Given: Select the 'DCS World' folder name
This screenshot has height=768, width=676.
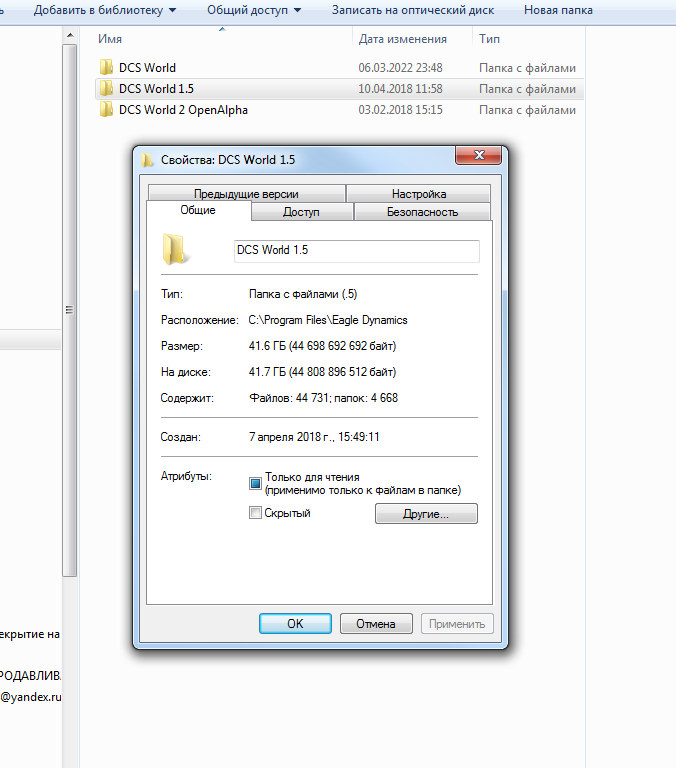Looking at the screenshot, I should 147,68.
